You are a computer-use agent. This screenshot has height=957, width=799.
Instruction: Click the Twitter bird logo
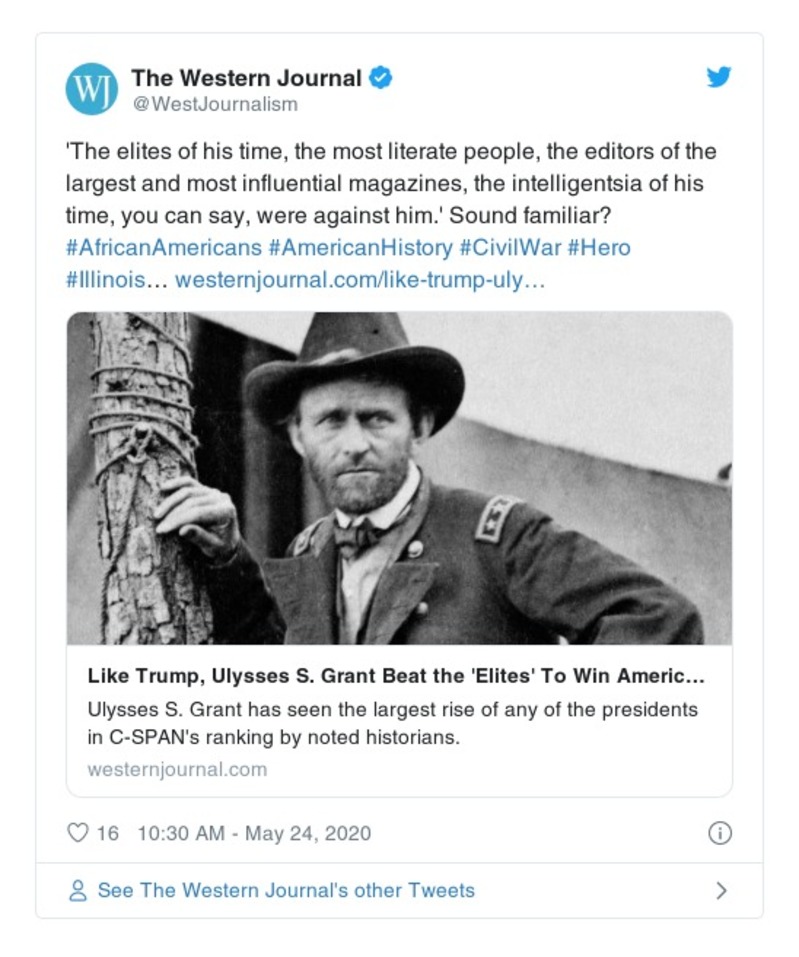[x=718, y=76]
